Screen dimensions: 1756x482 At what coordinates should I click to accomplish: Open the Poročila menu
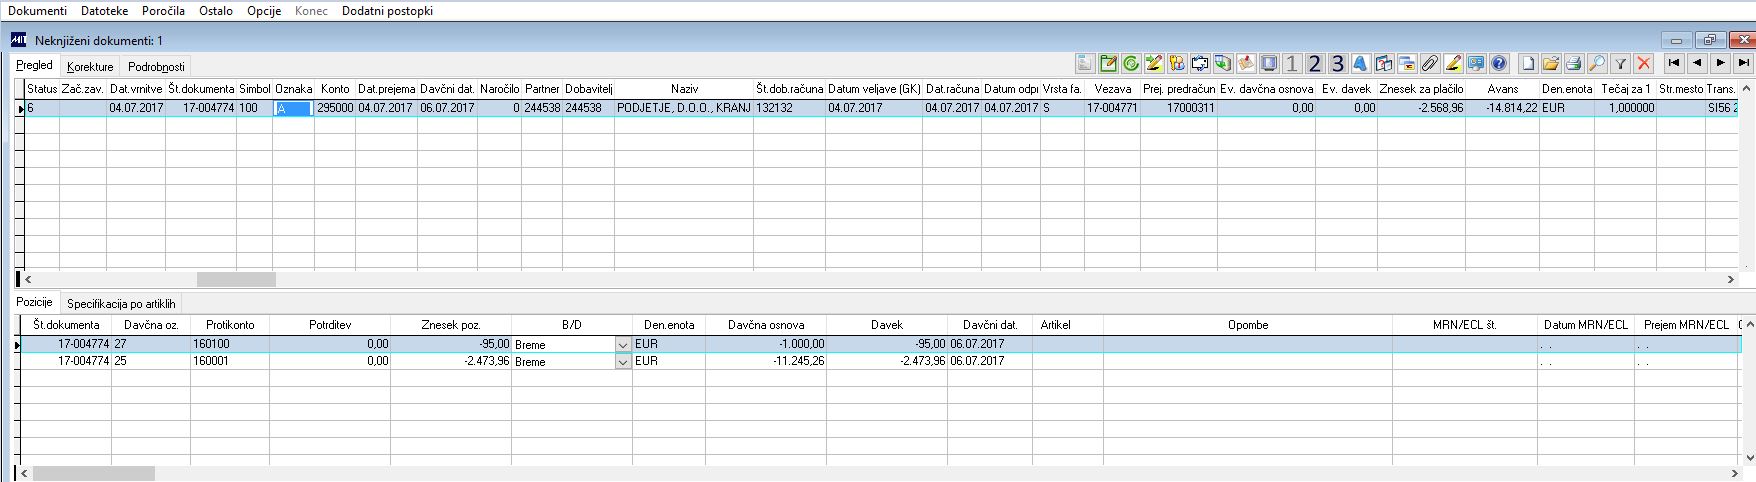(x=163, y=11)
